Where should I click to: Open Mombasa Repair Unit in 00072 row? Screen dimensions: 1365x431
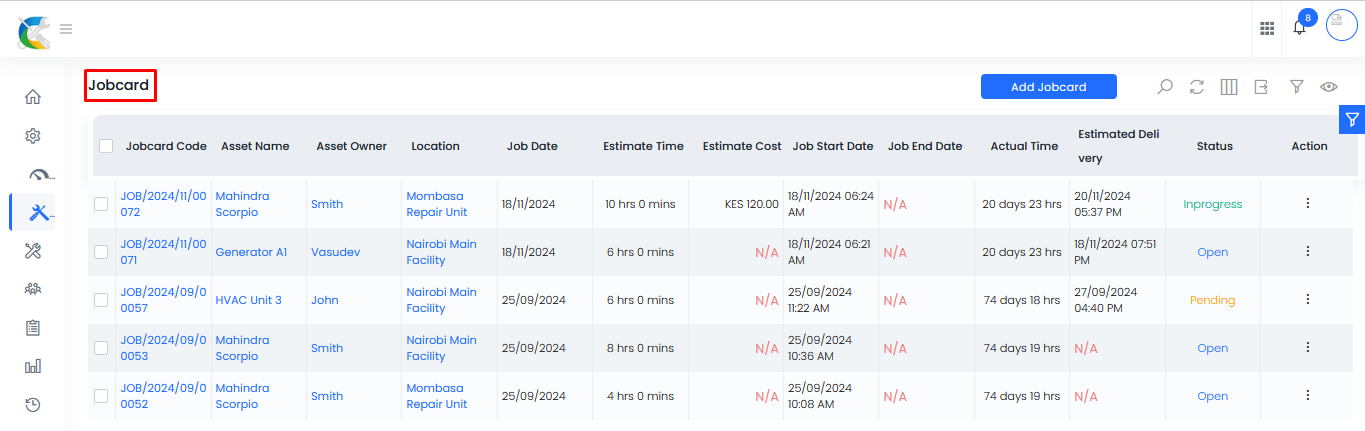(x=437, y=204)
